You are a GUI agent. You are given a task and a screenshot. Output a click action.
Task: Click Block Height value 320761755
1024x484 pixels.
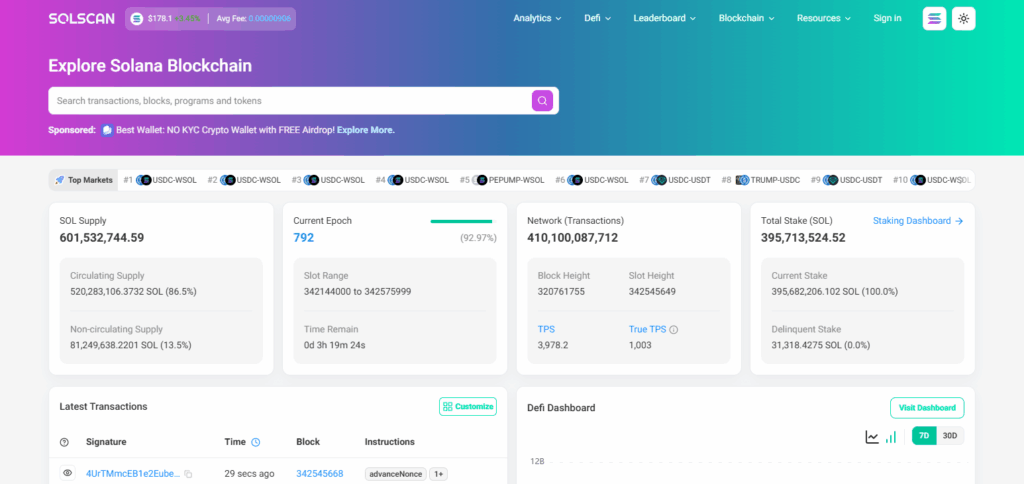coord(562,291)
